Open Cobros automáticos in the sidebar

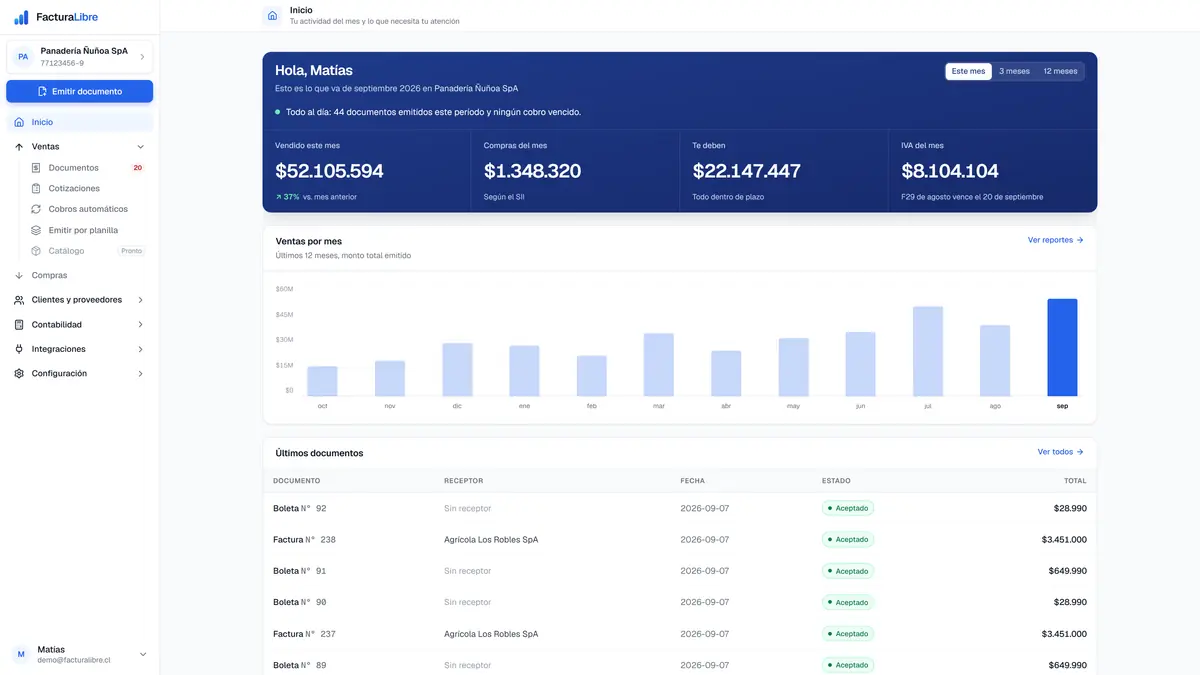click(x=86, y=209)
